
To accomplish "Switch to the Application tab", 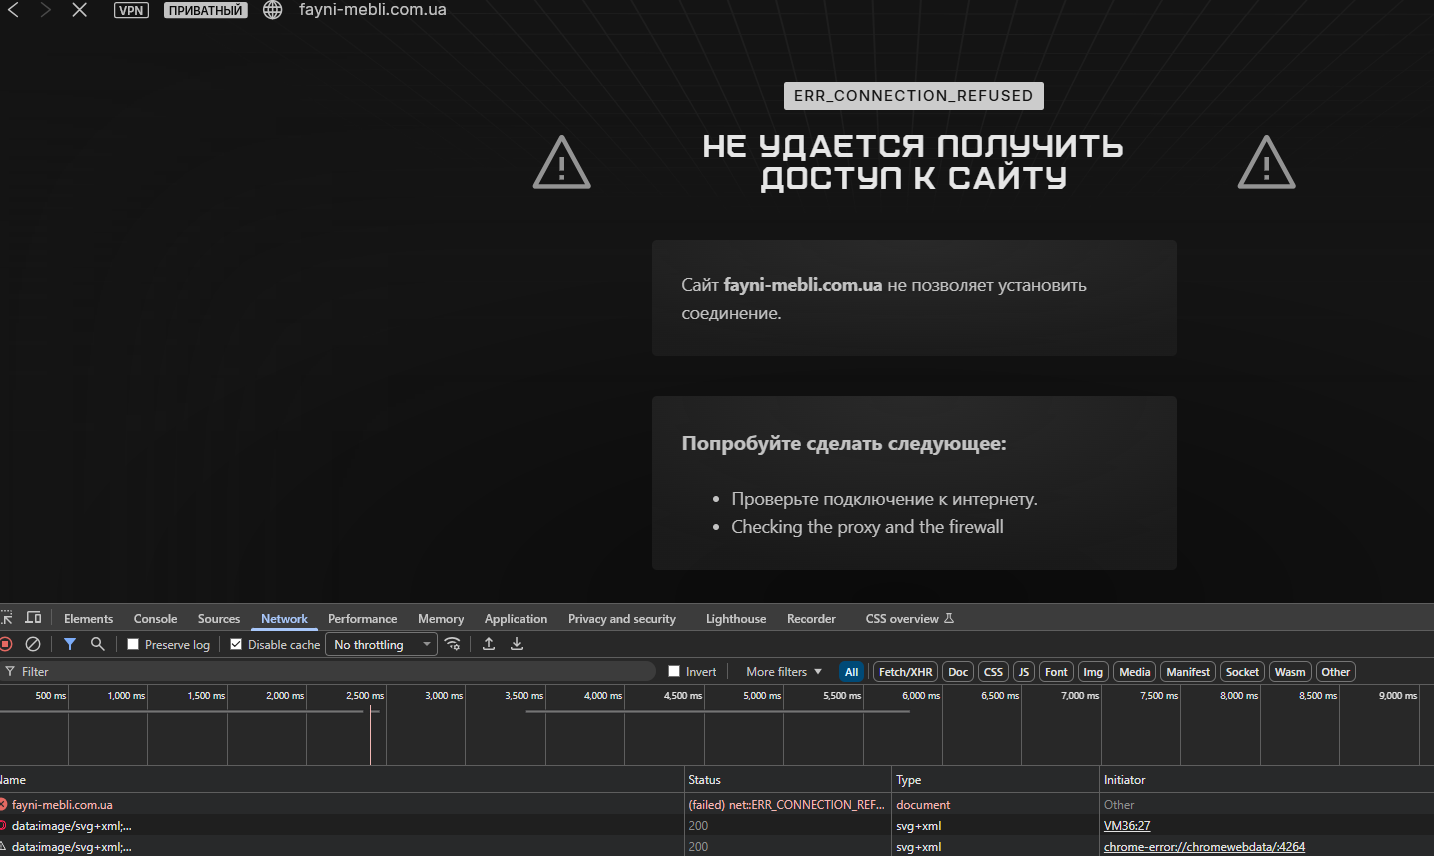I will click(516, 619).
